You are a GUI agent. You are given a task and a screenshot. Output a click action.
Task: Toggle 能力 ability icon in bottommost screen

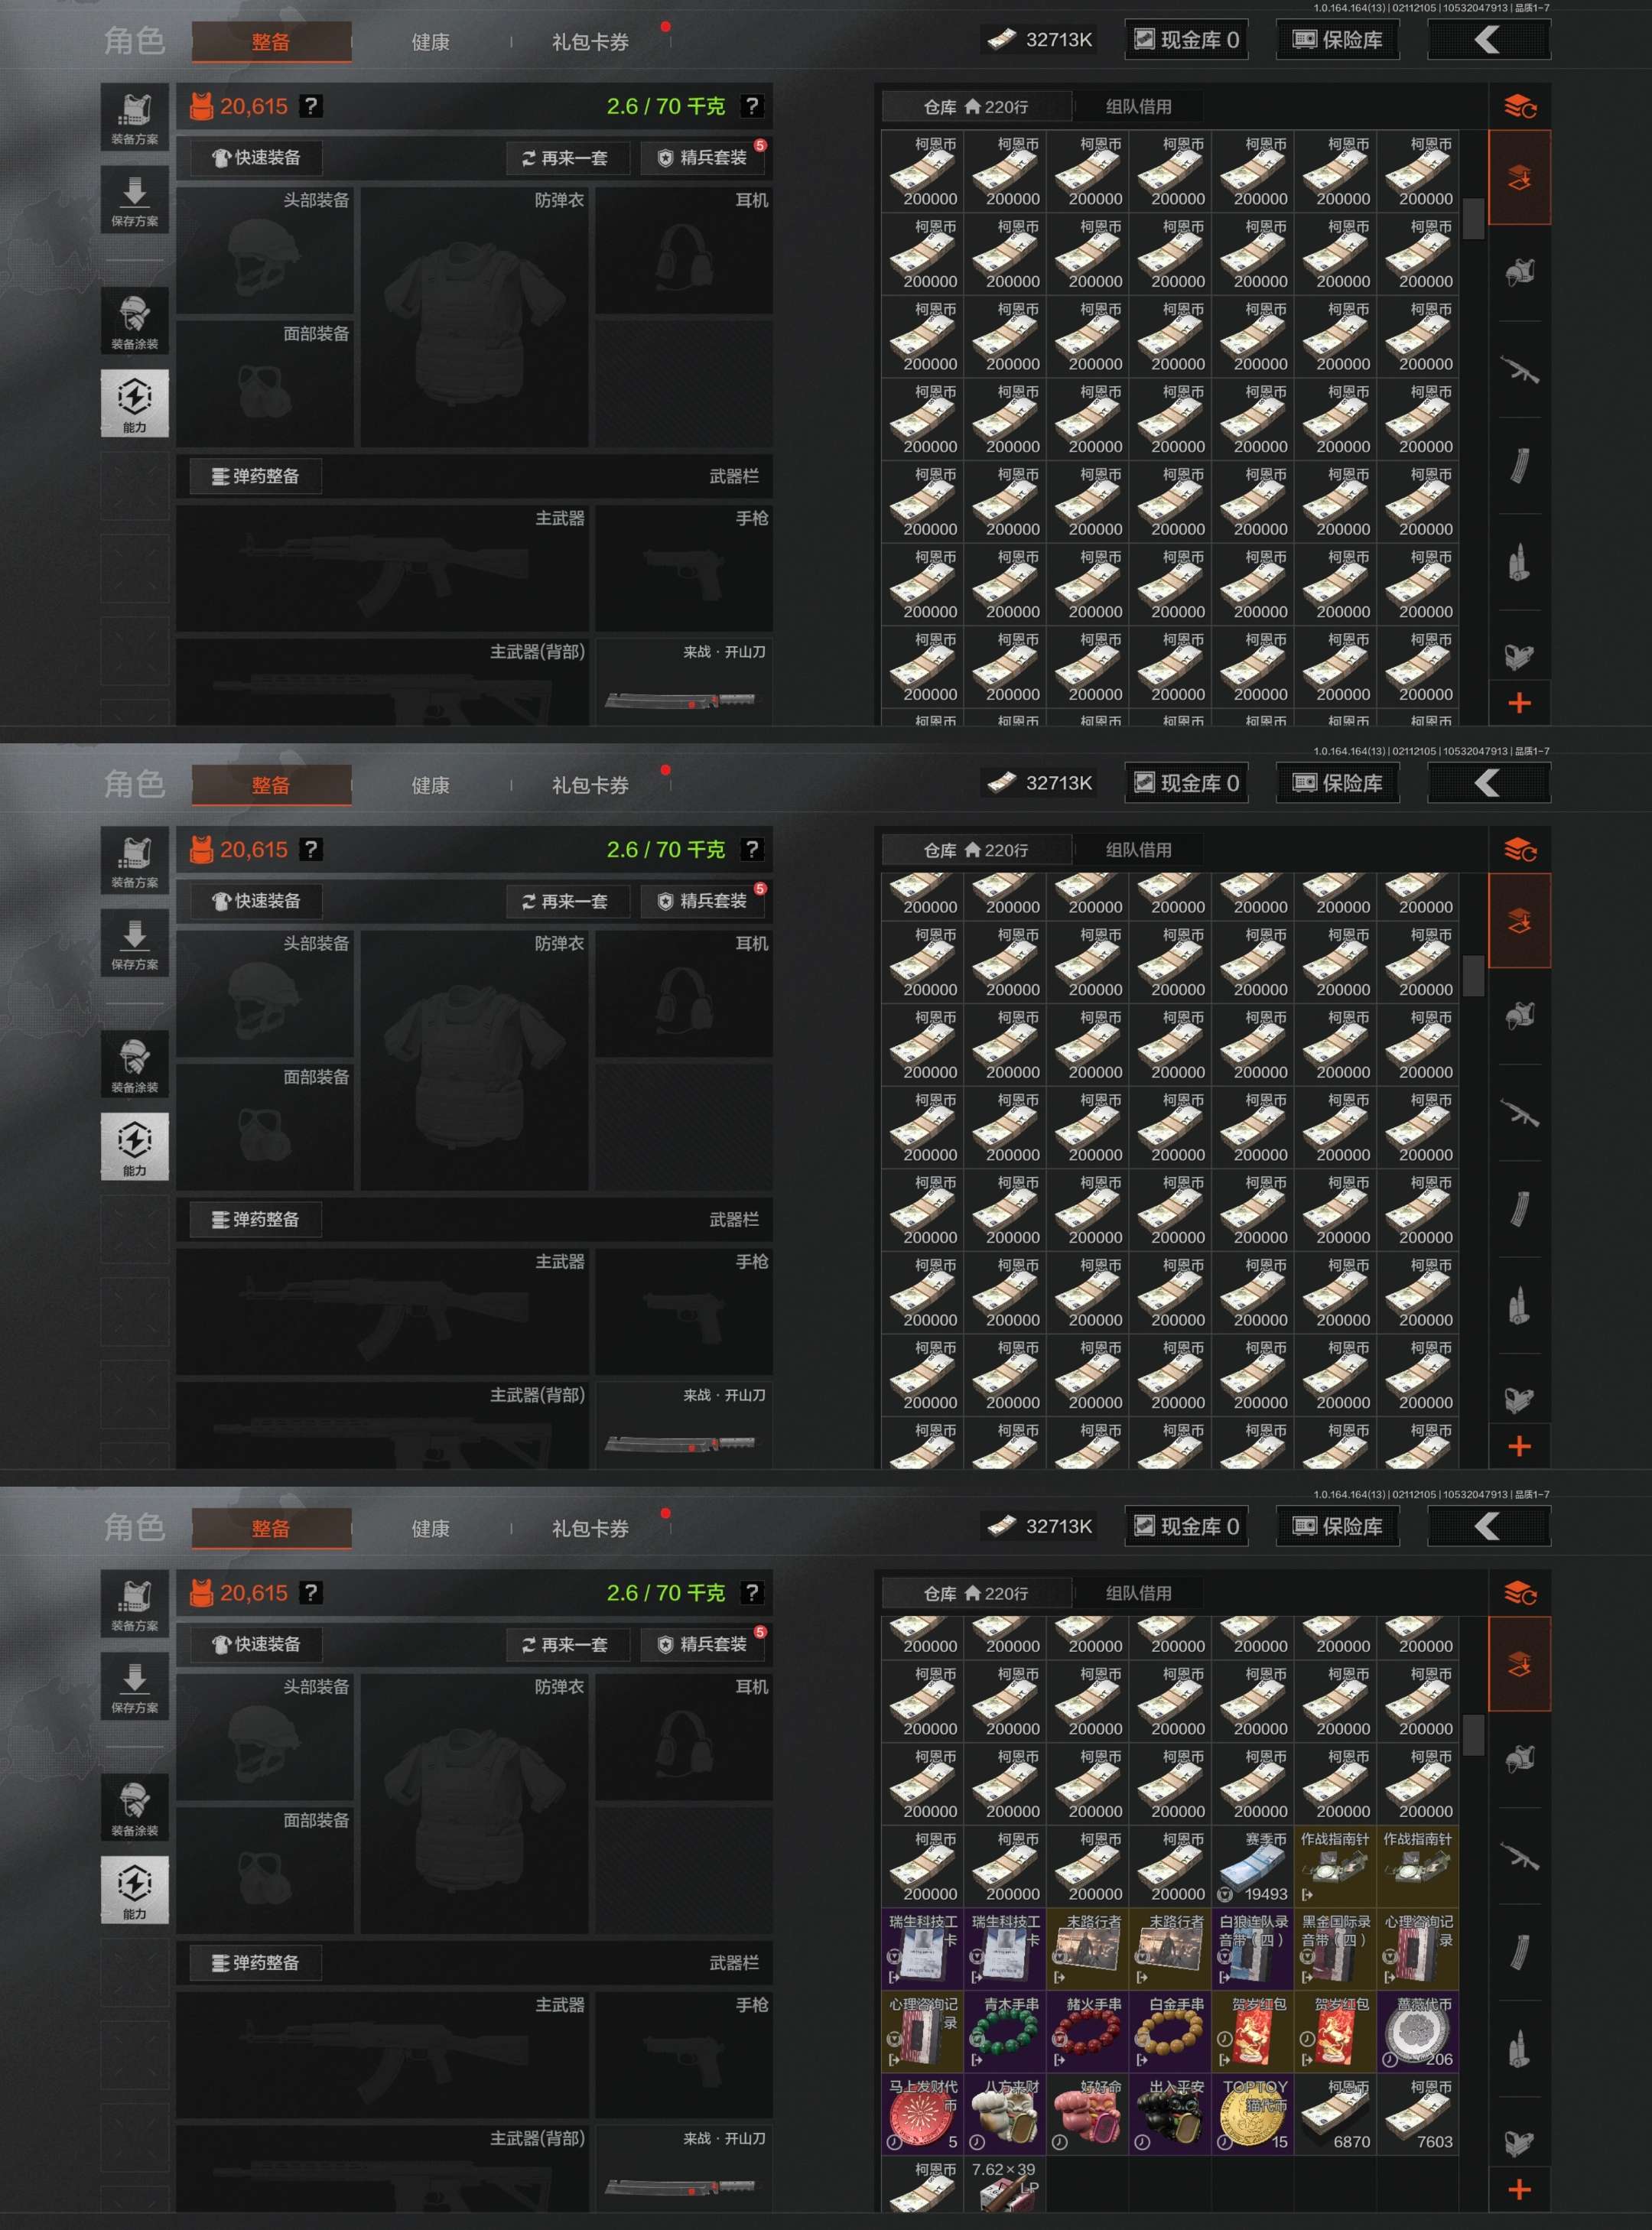click(x=135, y=1890)
